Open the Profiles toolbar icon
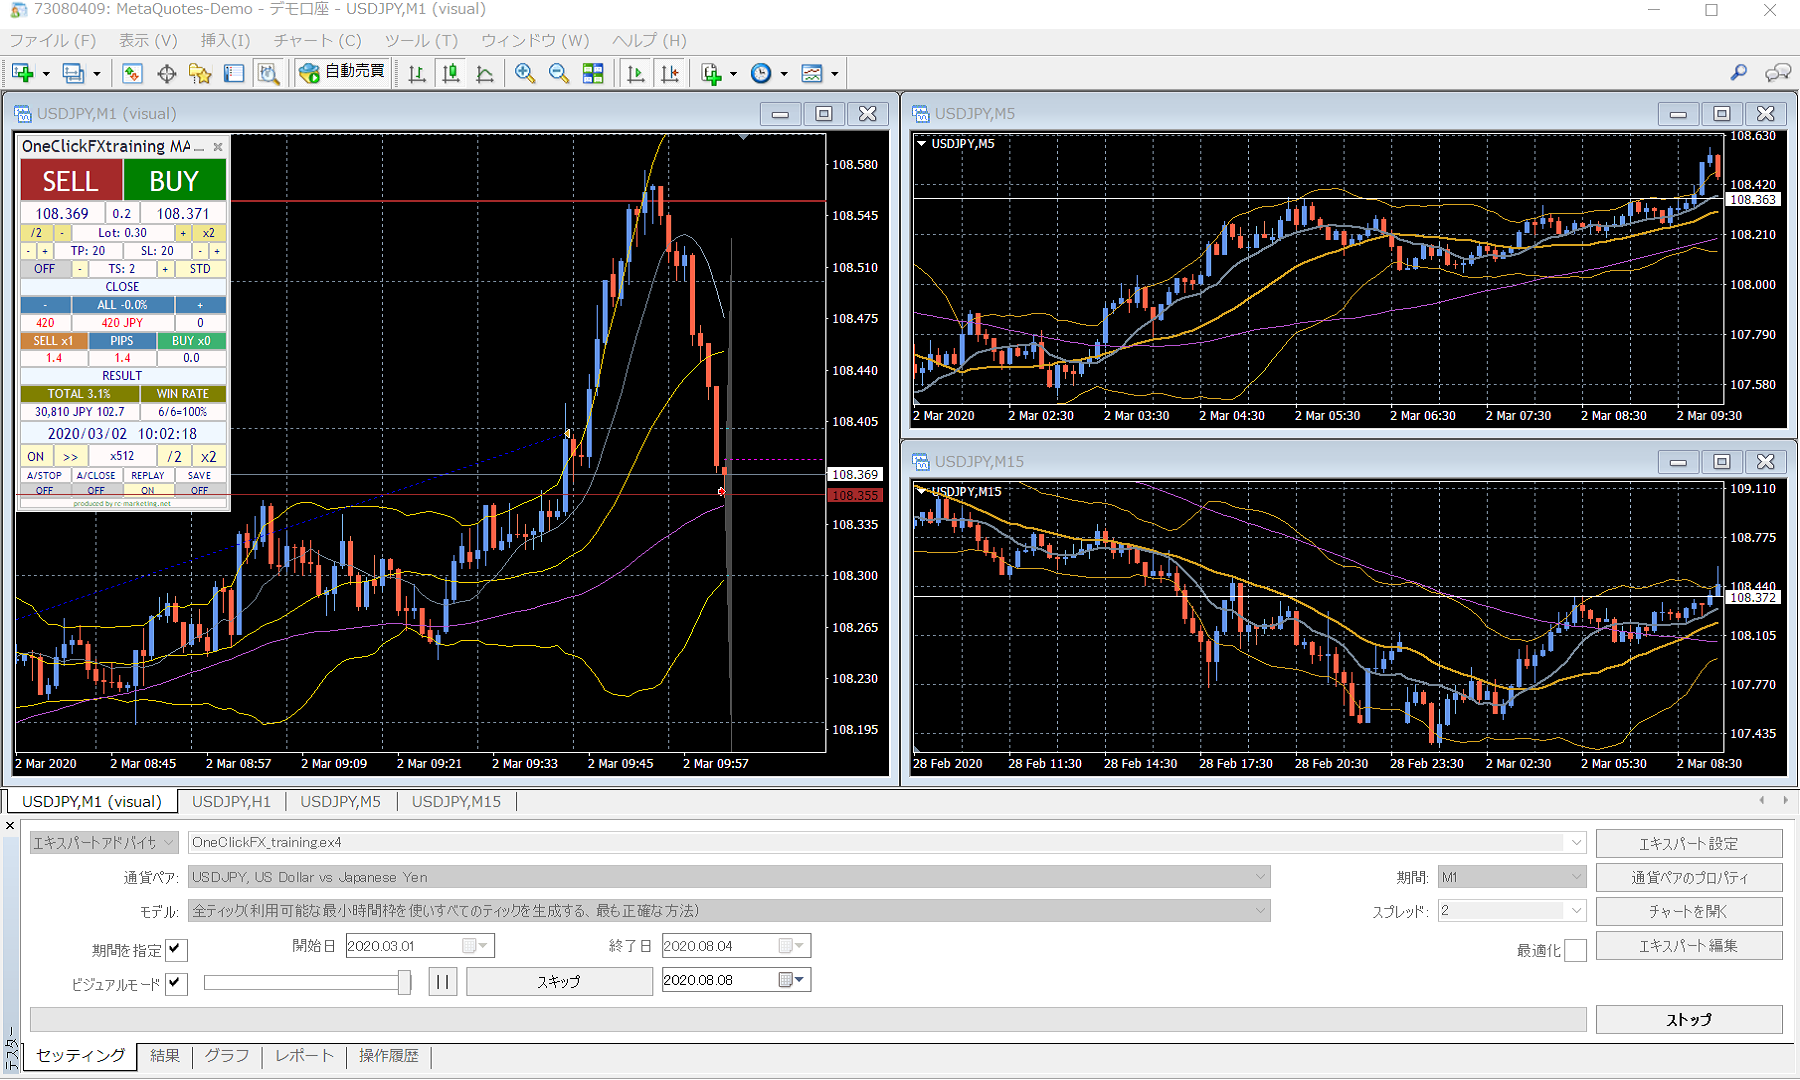 tap(73, 73)
